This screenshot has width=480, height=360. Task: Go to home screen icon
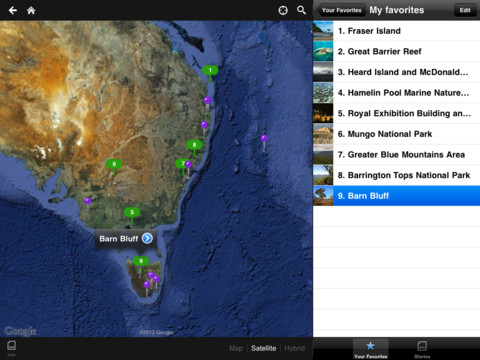point(31,10)
